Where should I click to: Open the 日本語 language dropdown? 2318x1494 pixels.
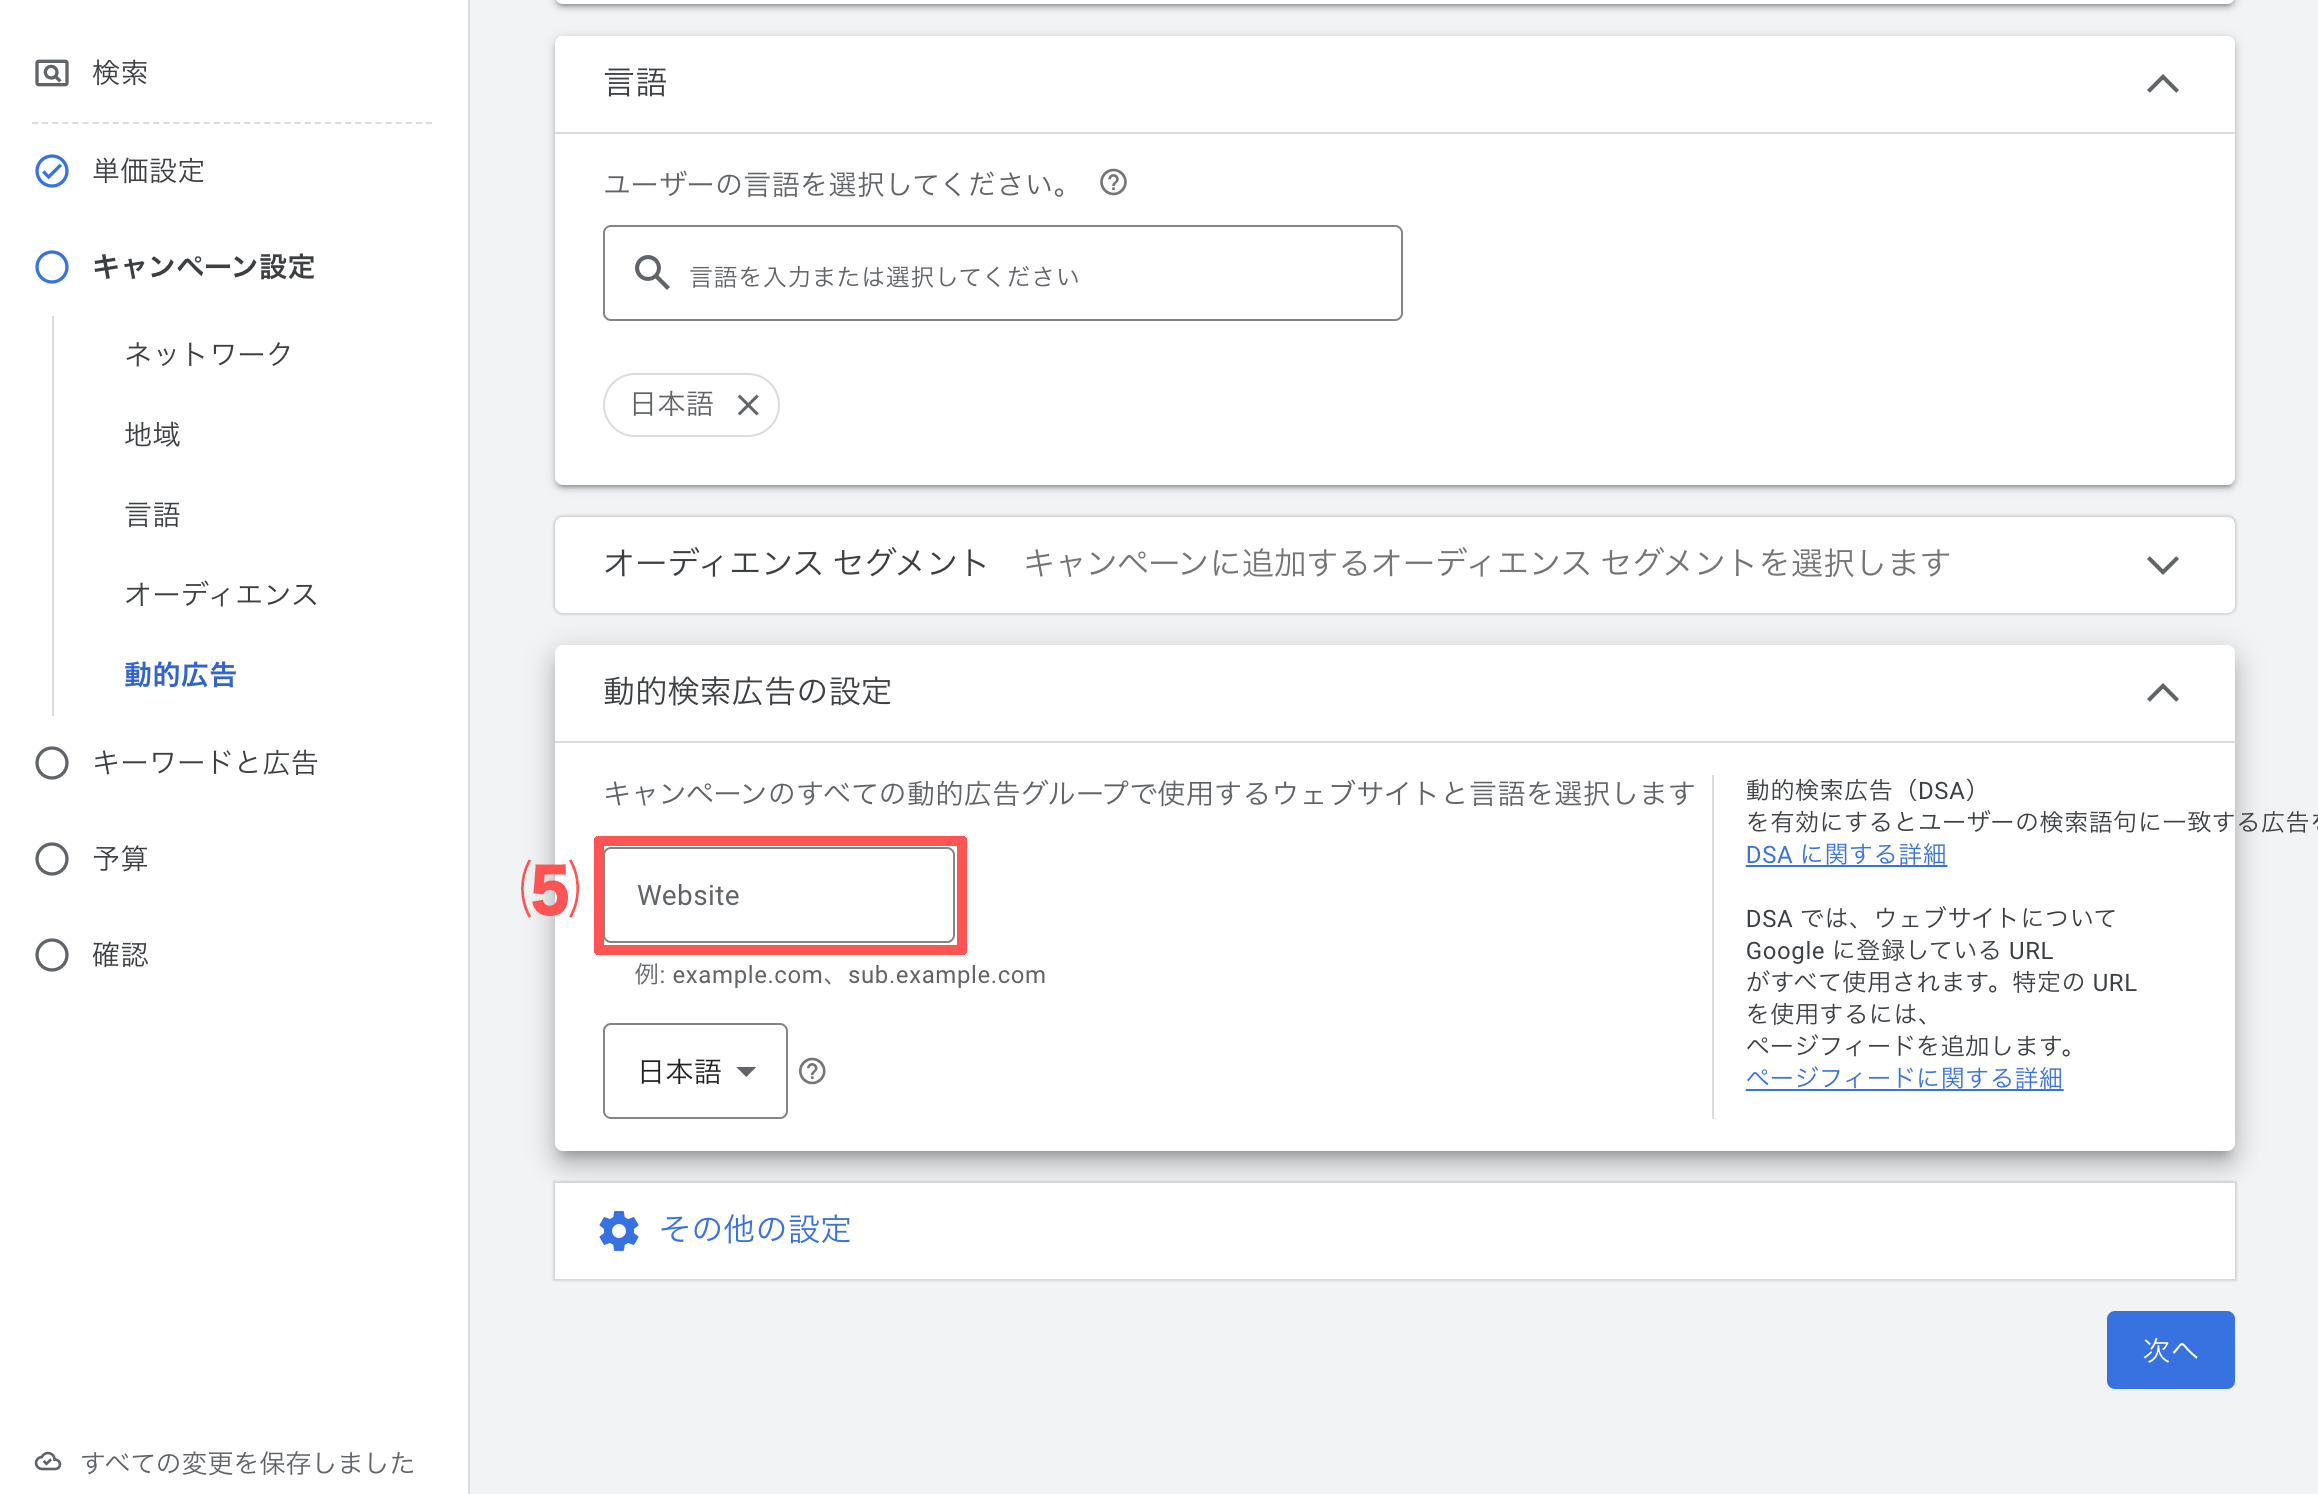694,1071
